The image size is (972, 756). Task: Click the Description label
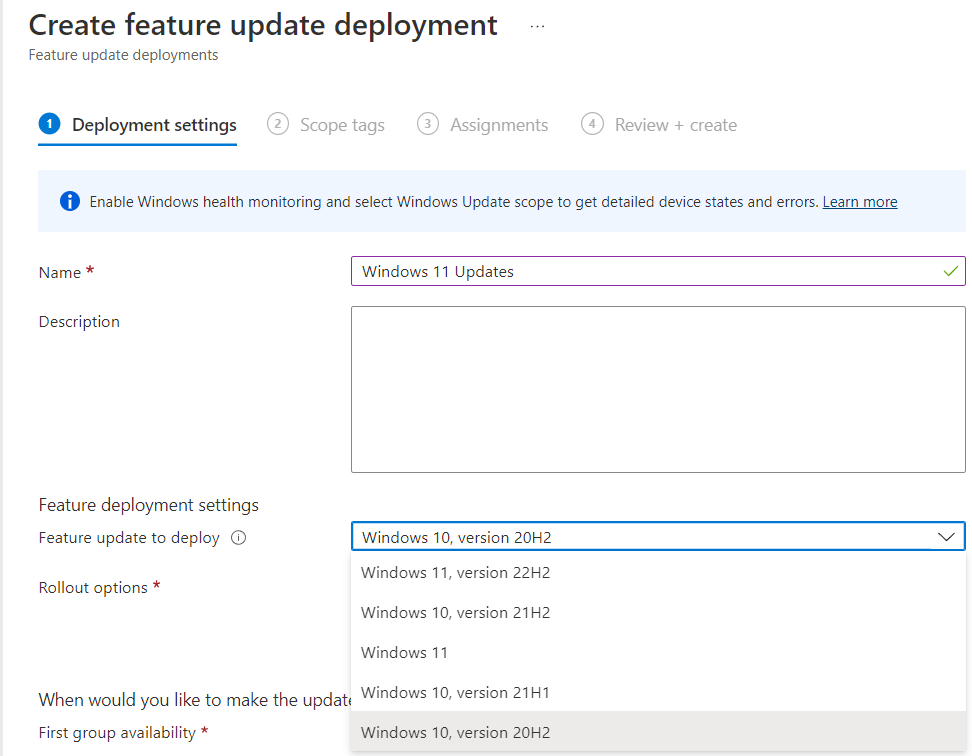click(x=79, y=322)
